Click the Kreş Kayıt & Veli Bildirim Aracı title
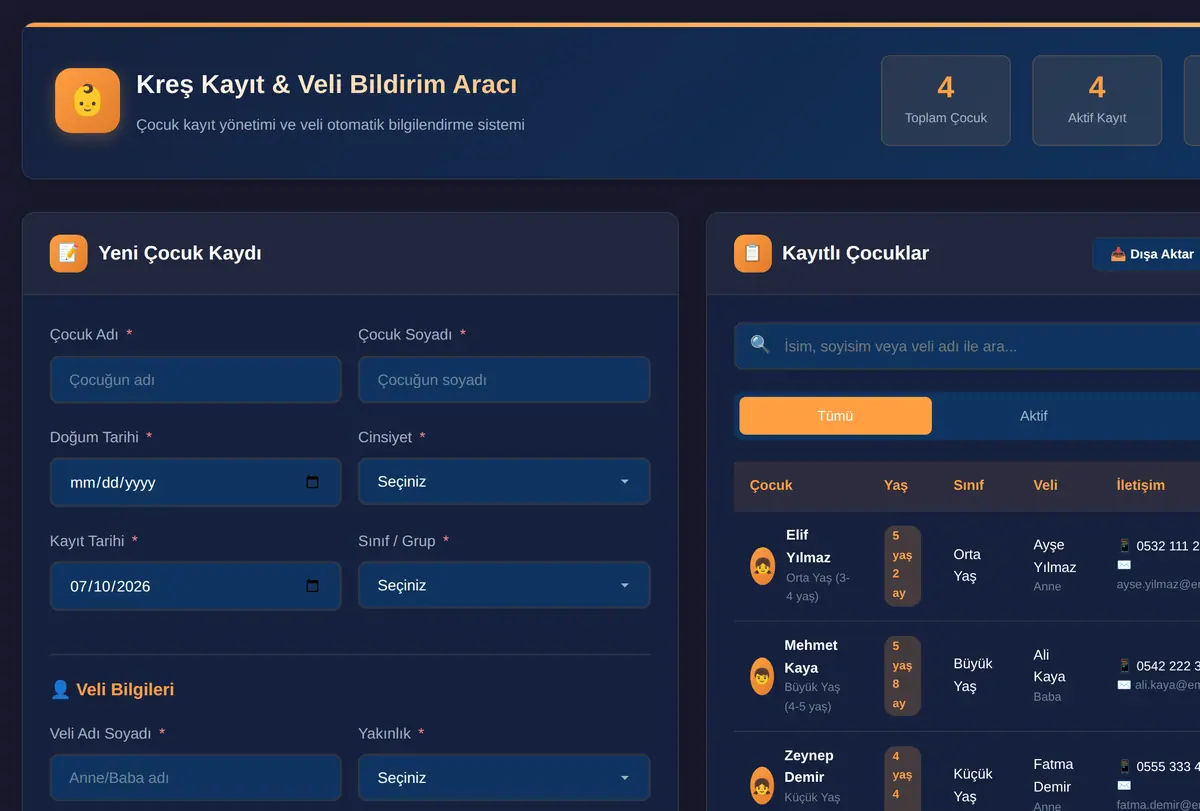1200x811 pixels. (327, 84)
